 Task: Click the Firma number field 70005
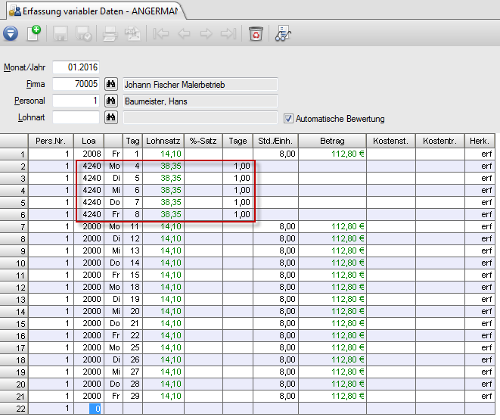[76, 84]
